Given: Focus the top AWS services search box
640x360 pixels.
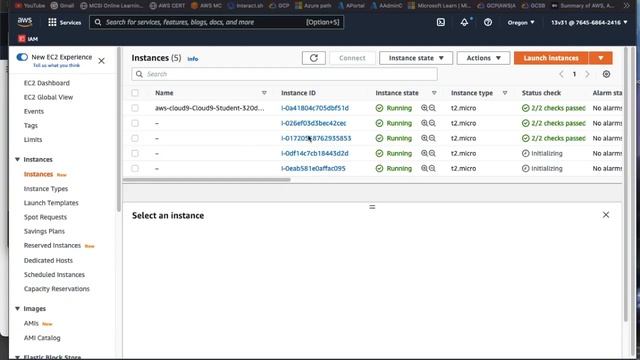Looking at the screenshot, I should coord(216,22).
